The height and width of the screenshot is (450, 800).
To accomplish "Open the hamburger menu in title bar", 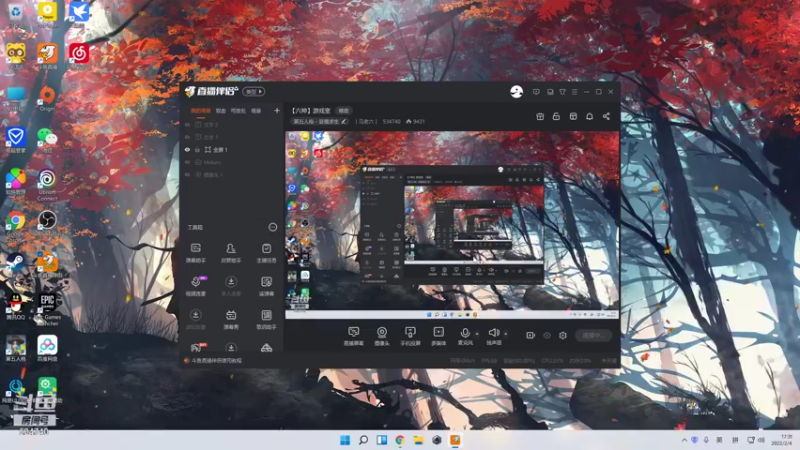I will pyautogui.click(x=574, y=92).
